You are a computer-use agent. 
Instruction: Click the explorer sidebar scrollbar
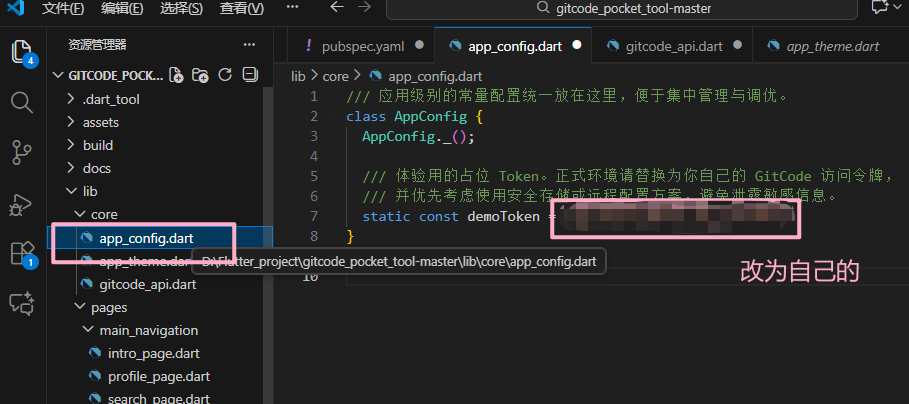[x=268, y=245]
